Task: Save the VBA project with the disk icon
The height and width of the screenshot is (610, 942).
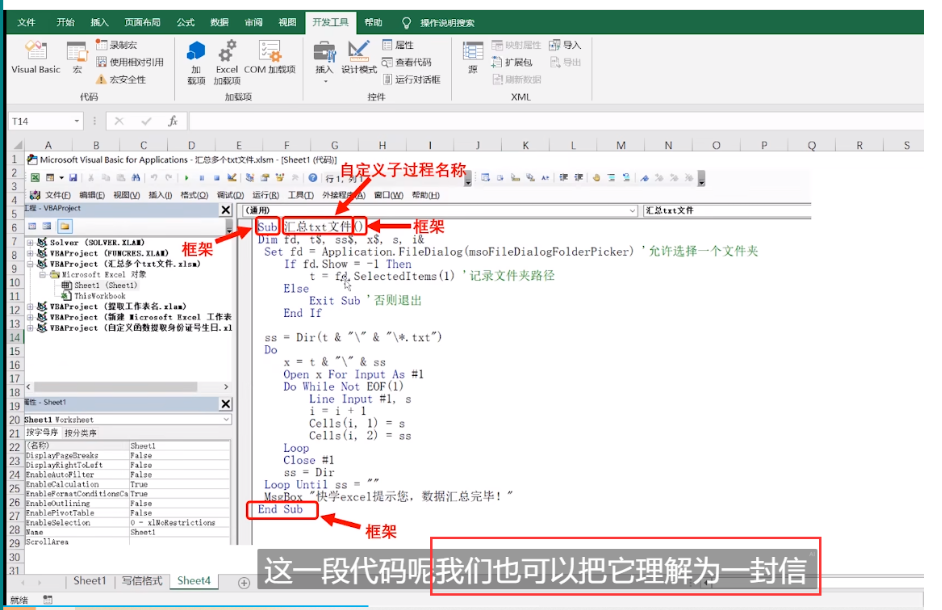Action: 73,178
